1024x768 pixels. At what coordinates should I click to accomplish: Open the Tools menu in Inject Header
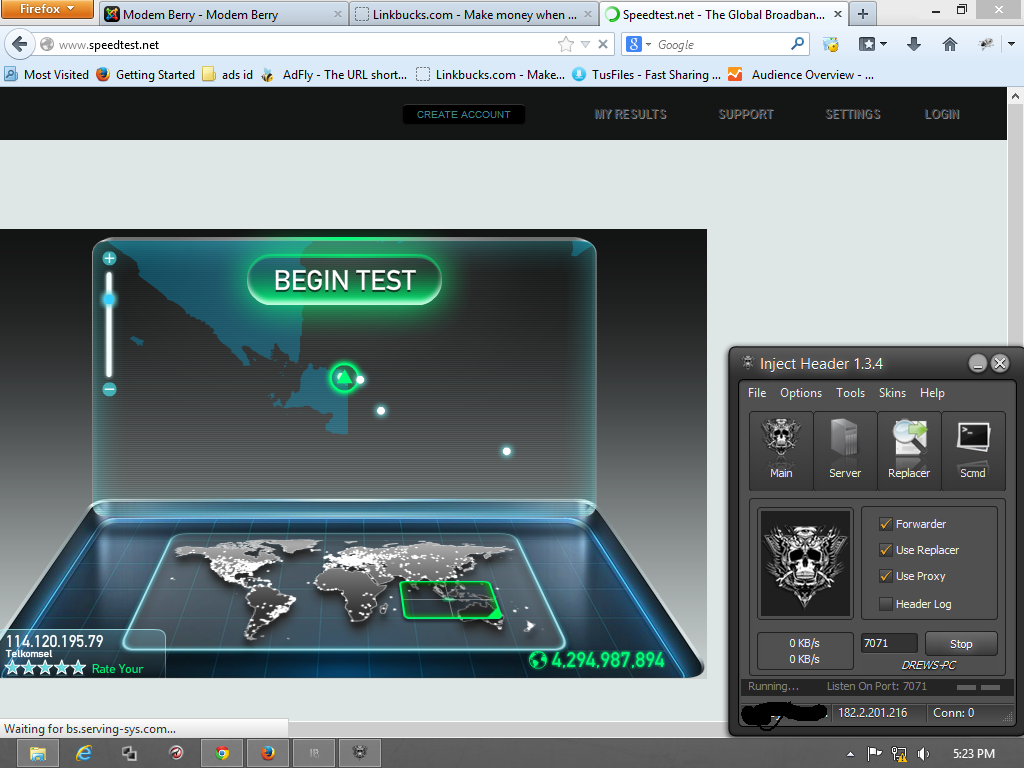point(850,392)
